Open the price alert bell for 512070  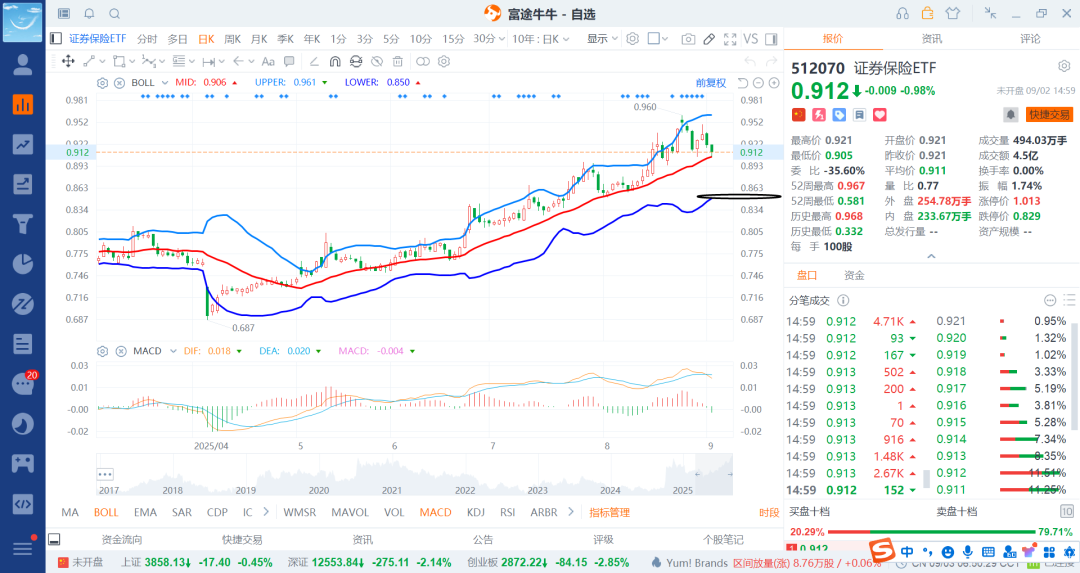pos(1010,114)
